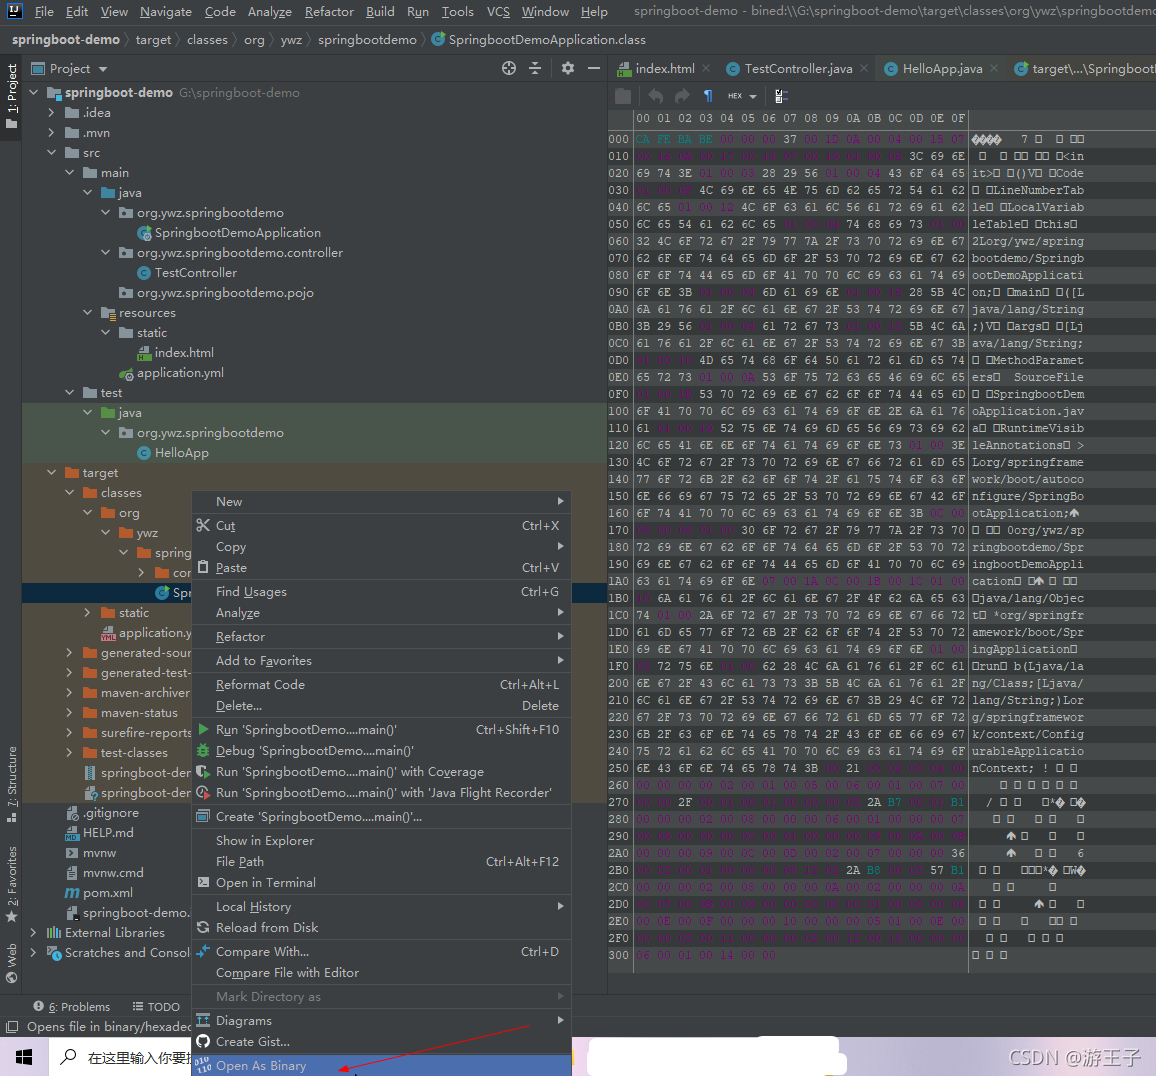1156x1076 pixels.
Task: Choose Show in Explorer
Action: pyautogui.click(x=381, y=841)
